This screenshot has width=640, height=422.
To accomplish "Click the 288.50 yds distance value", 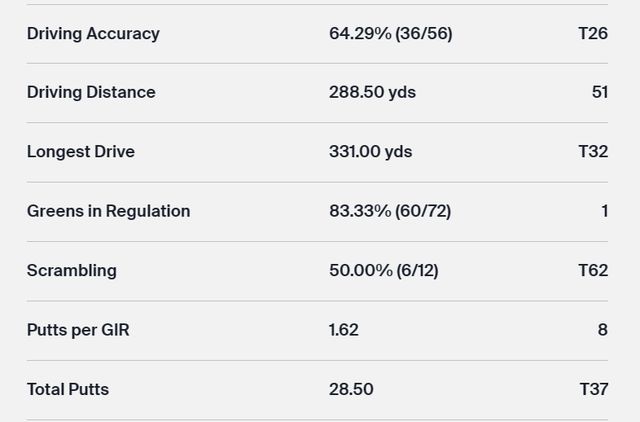I will [372, 92].
